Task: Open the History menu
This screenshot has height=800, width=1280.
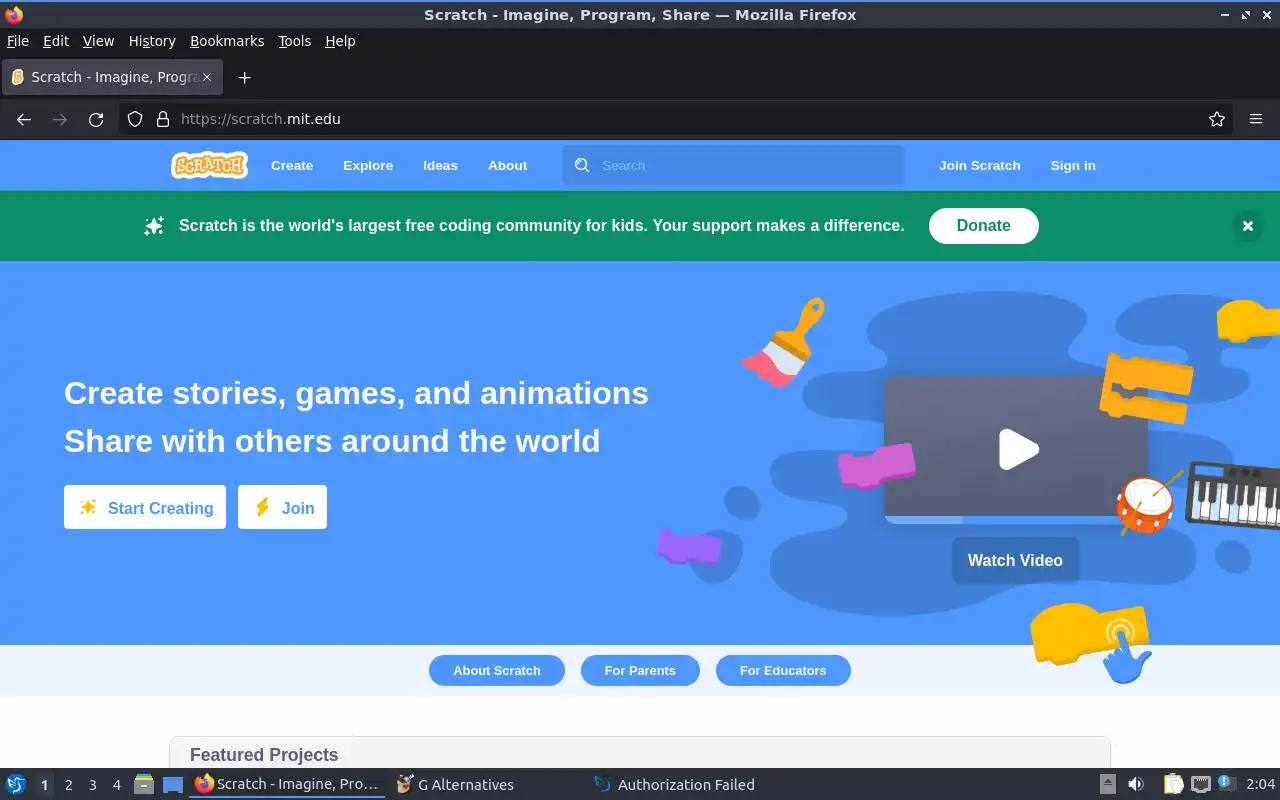Action: tap(152, 41)
